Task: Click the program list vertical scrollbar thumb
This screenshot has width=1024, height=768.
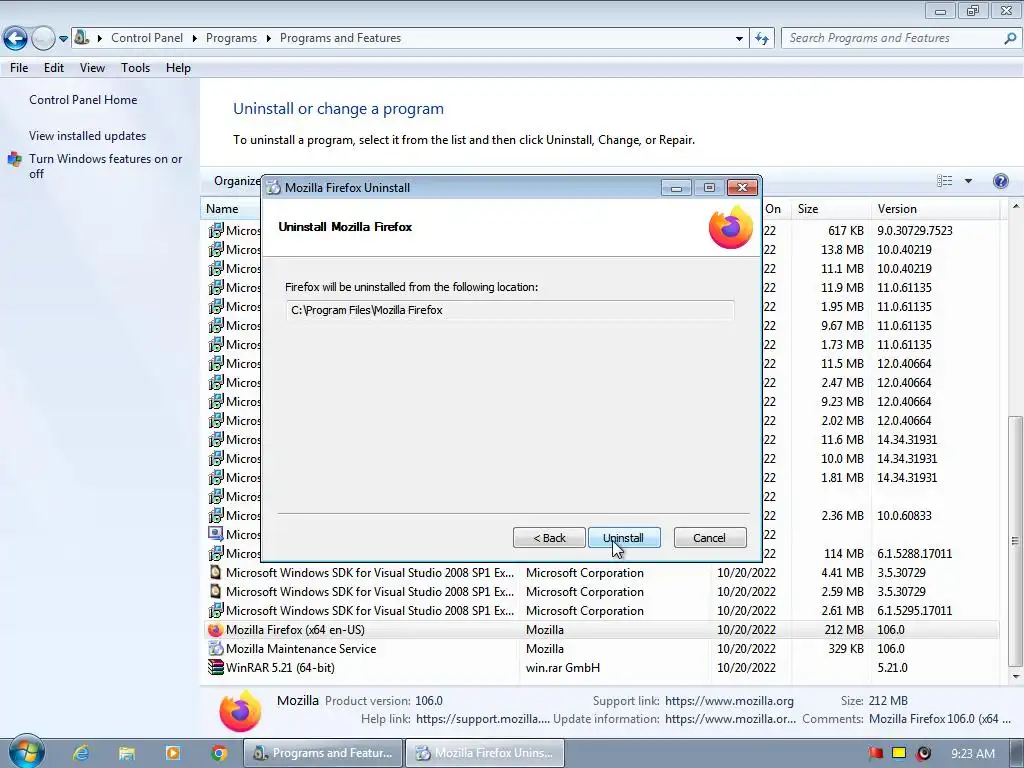Action: point(1016,540)
